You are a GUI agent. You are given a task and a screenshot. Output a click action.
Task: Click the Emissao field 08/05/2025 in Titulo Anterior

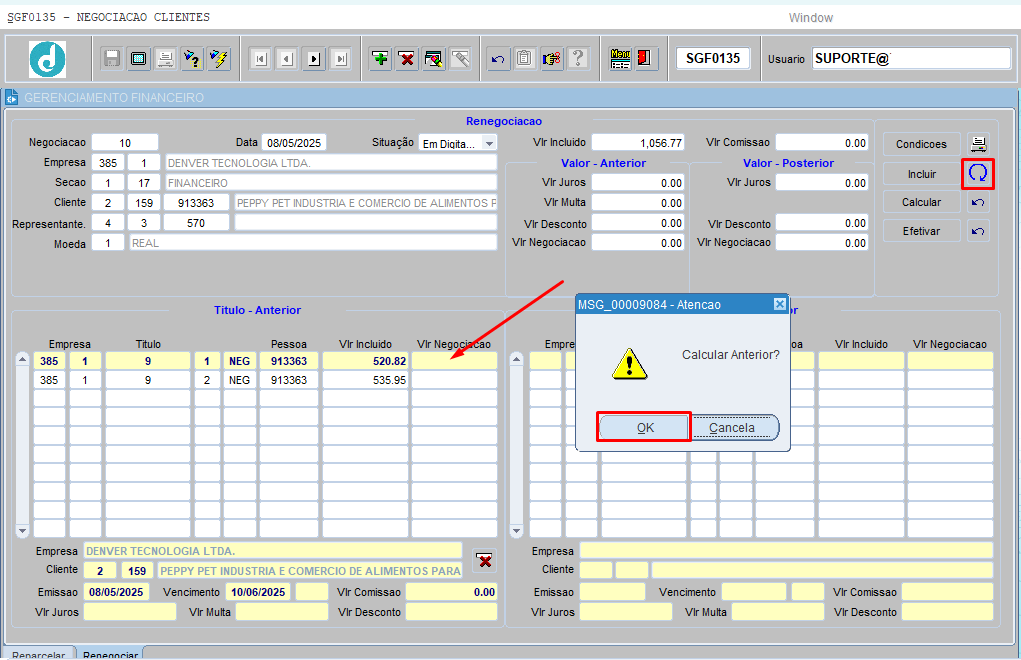116,592
